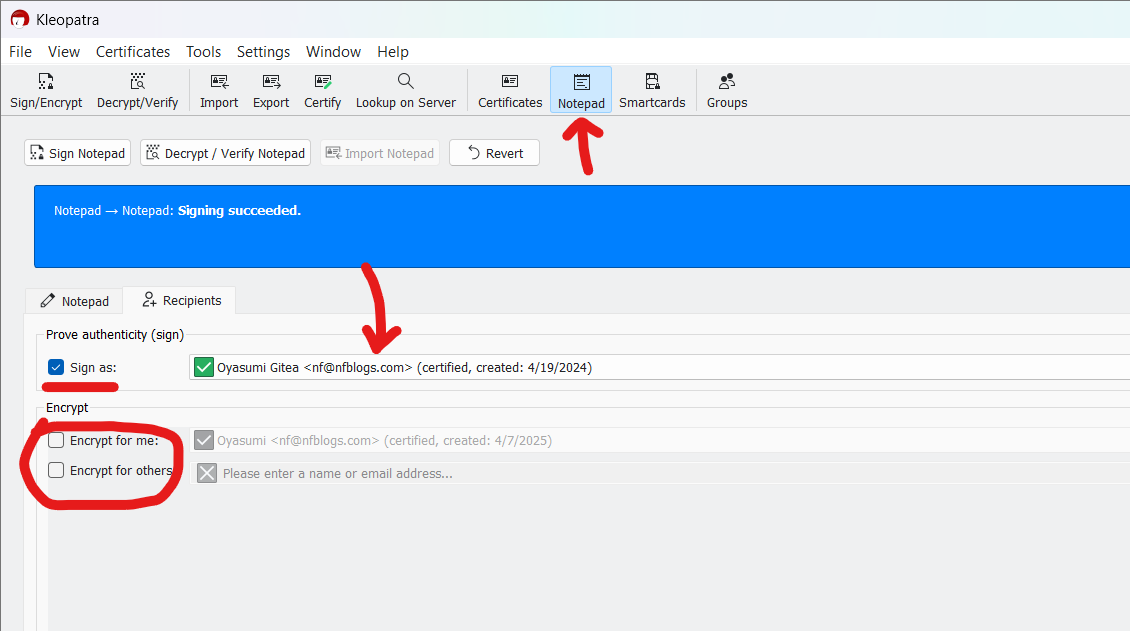
Task: Open the Smartcards view
Action: point(652,90)
